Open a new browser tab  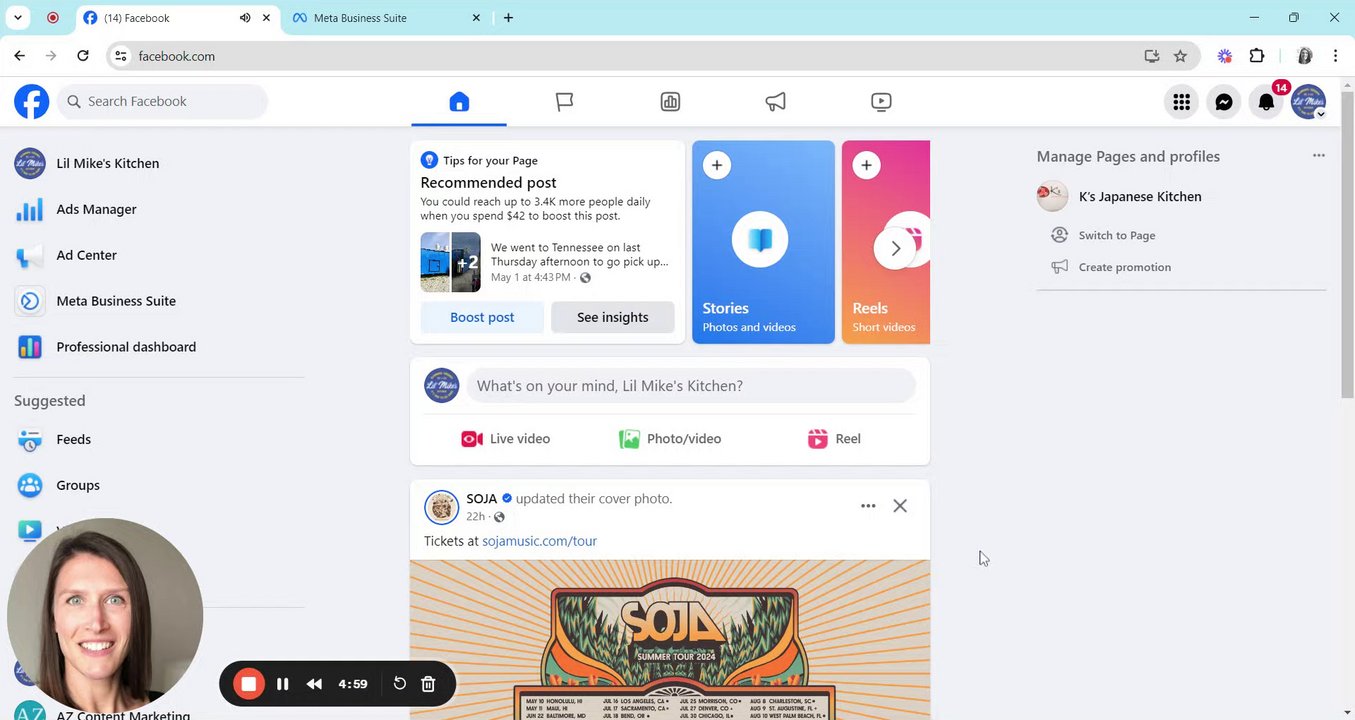(508, 18)
